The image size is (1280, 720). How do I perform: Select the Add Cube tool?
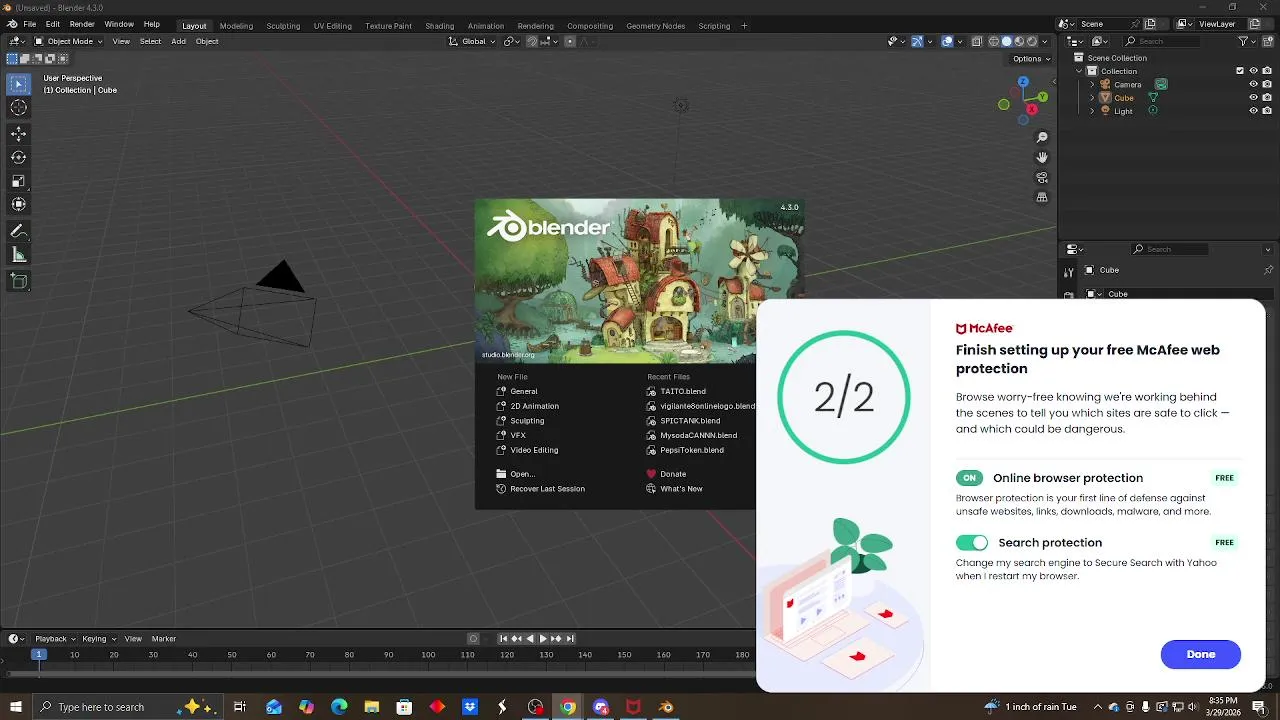tap(18, 281)
